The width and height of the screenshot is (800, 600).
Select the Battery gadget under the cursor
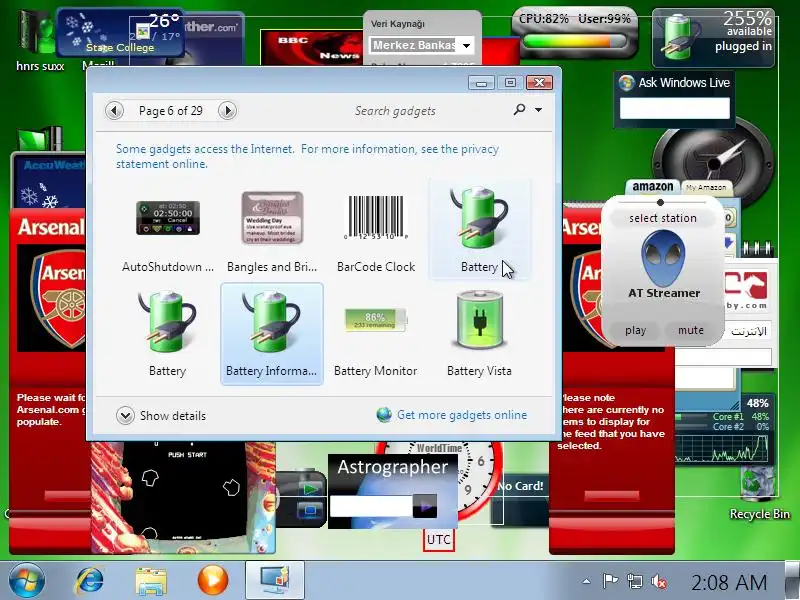pos(479,230)
